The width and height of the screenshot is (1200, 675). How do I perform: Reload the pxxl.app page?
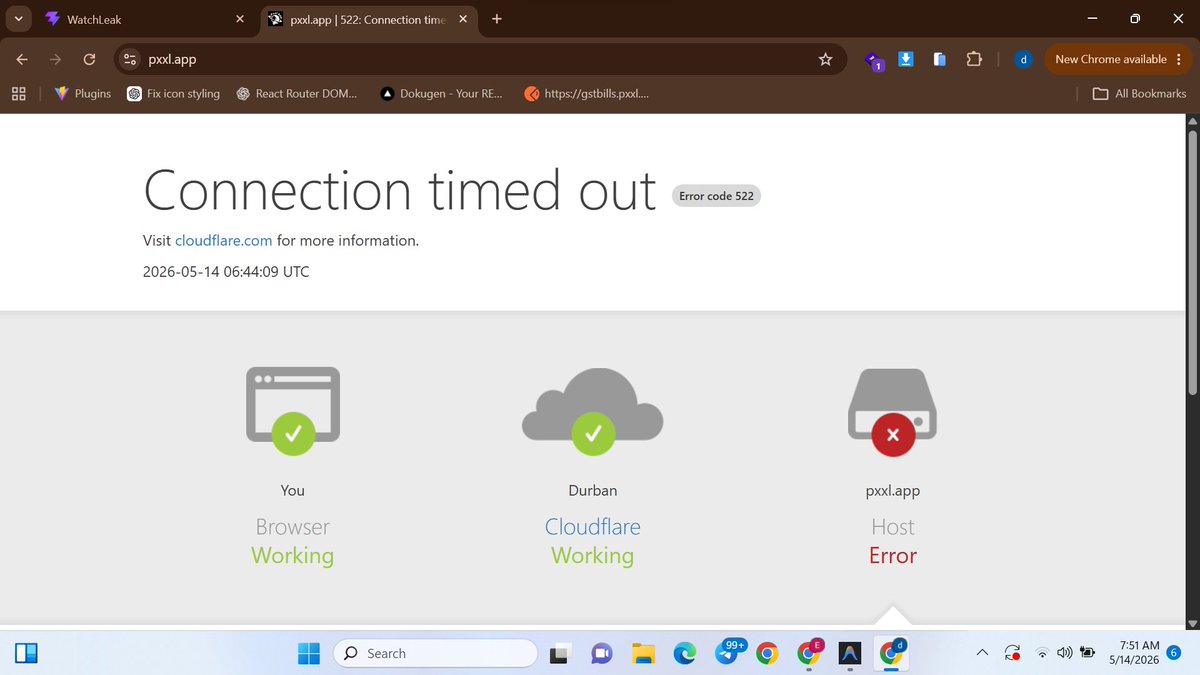pos(89,60)
